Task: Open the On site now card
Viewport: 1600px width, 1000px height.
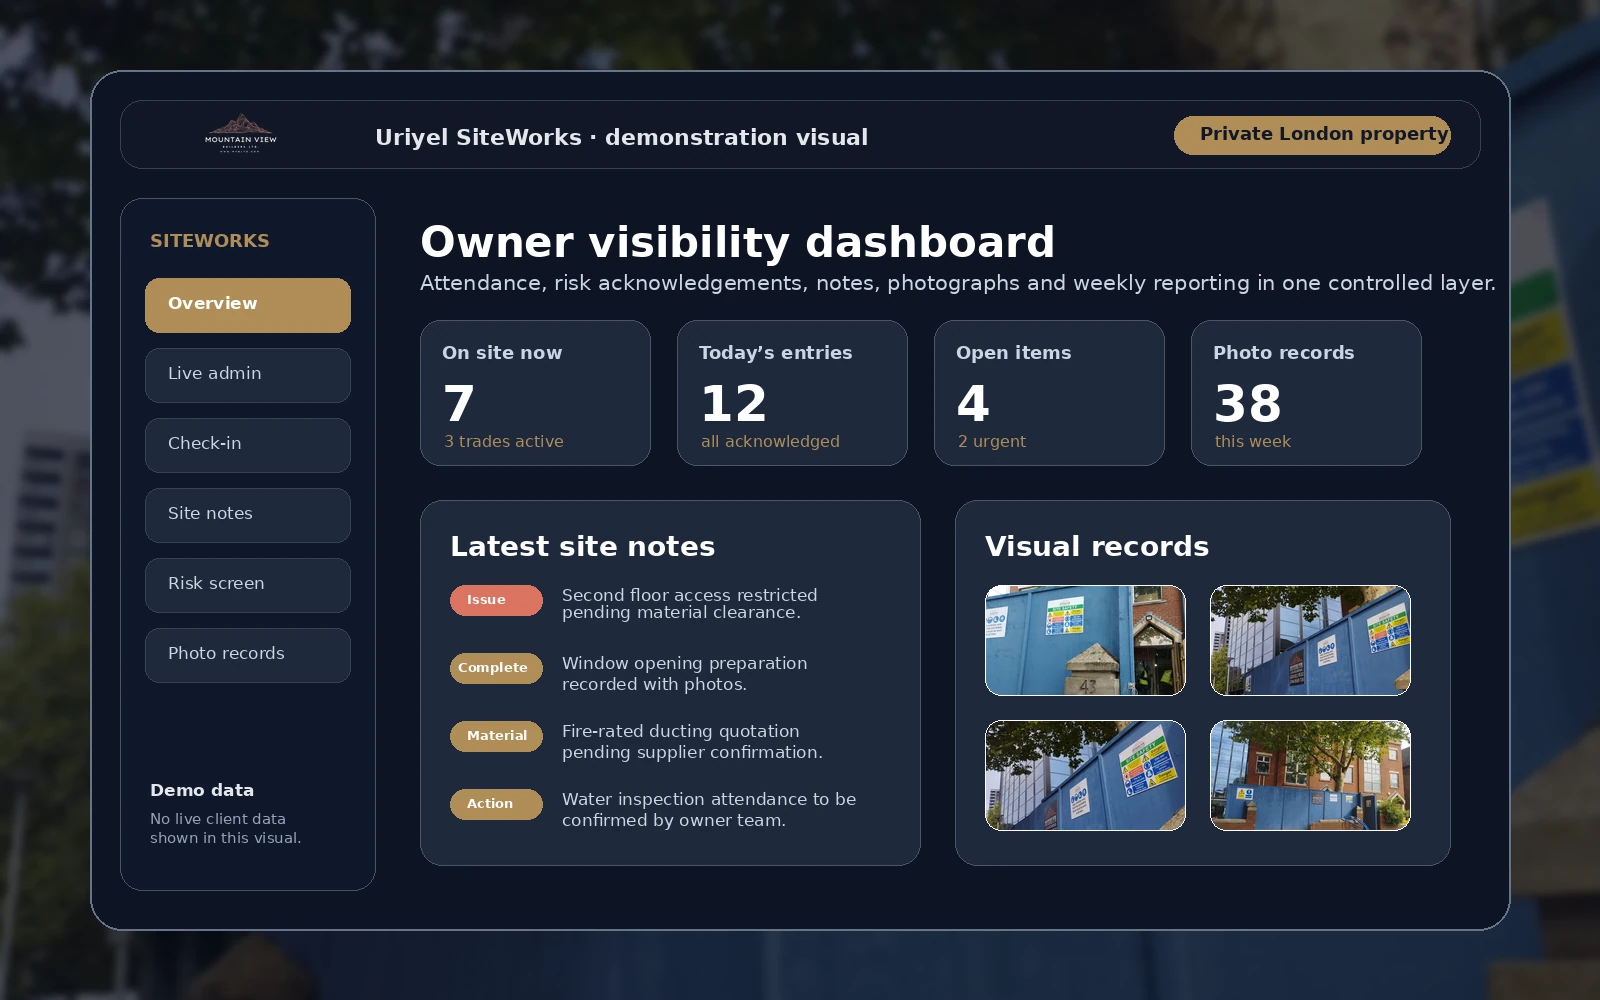Action: pos(535,393)
